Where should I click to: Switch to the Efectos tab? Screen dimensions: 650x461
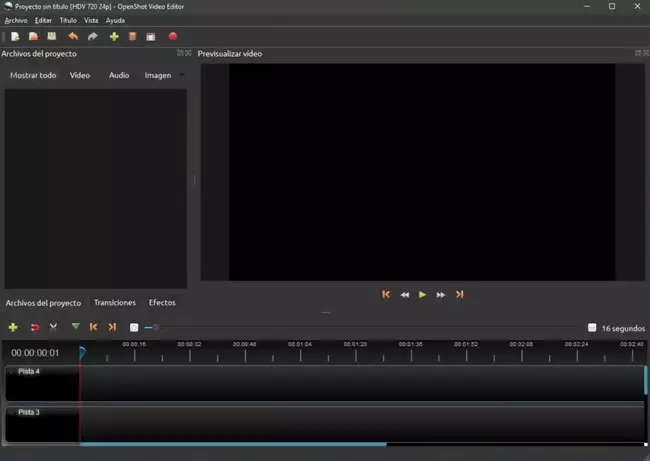(162, 303)
